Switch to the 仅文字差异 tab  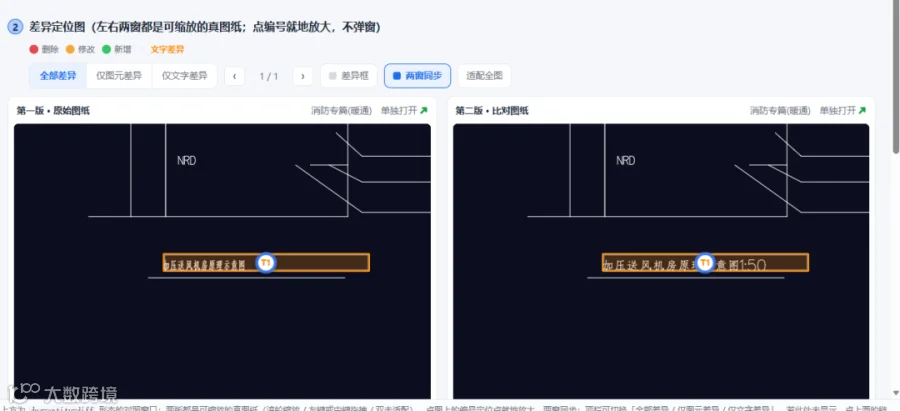point(184,76)
